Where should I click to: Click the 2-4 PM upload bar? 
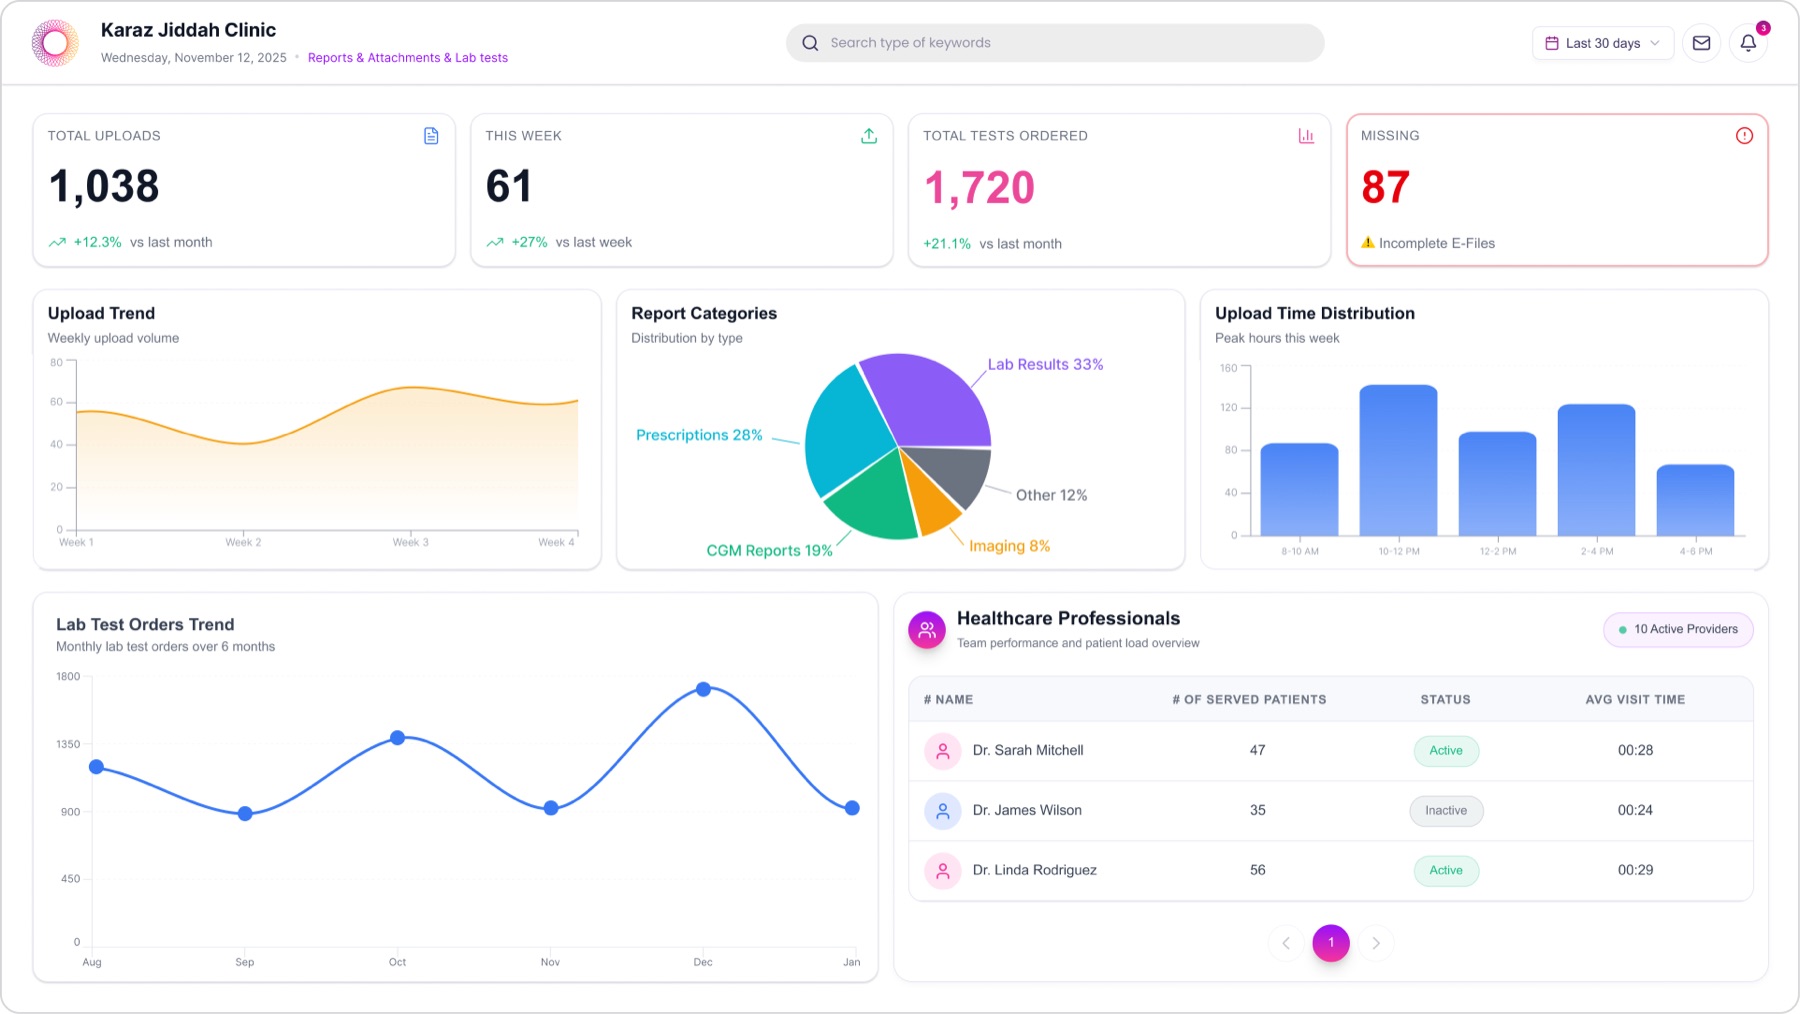tap(1596, 470)
